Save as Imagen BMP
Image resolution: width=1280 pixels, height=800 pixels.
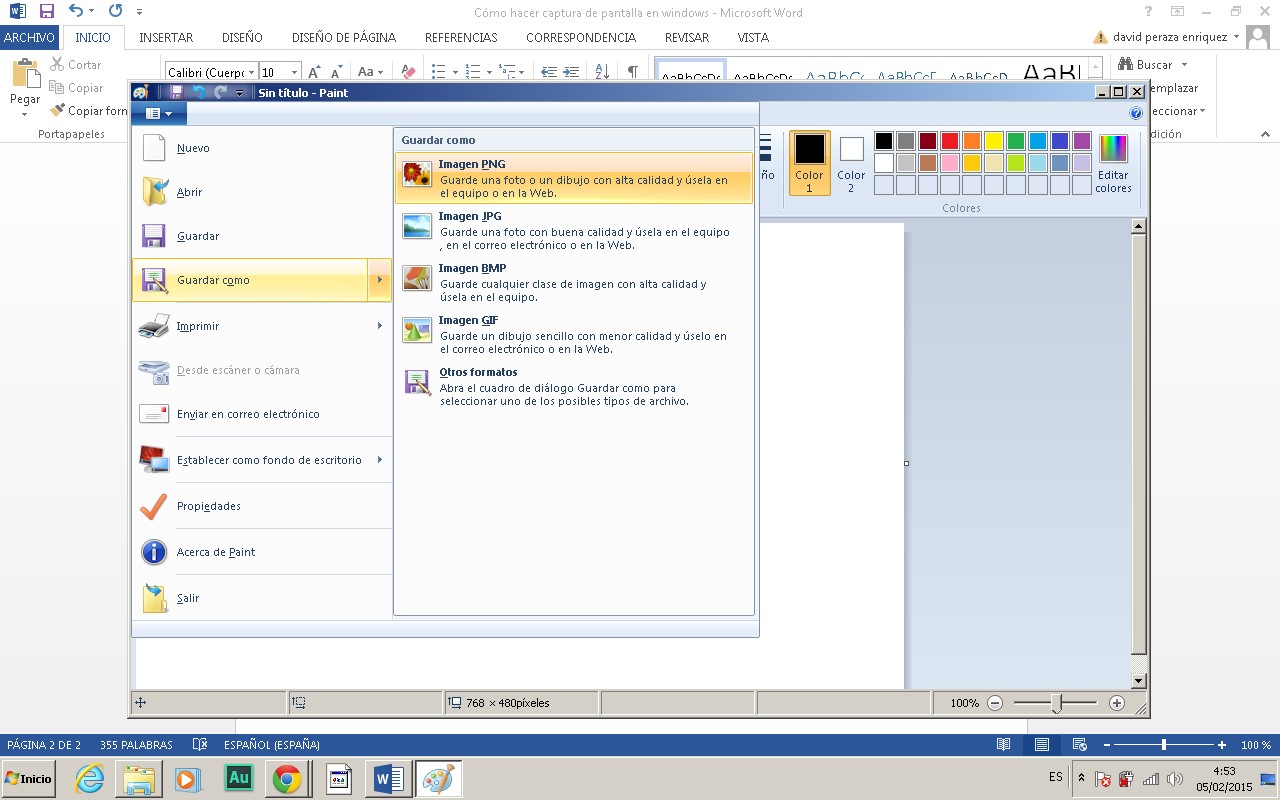point(574,282)
